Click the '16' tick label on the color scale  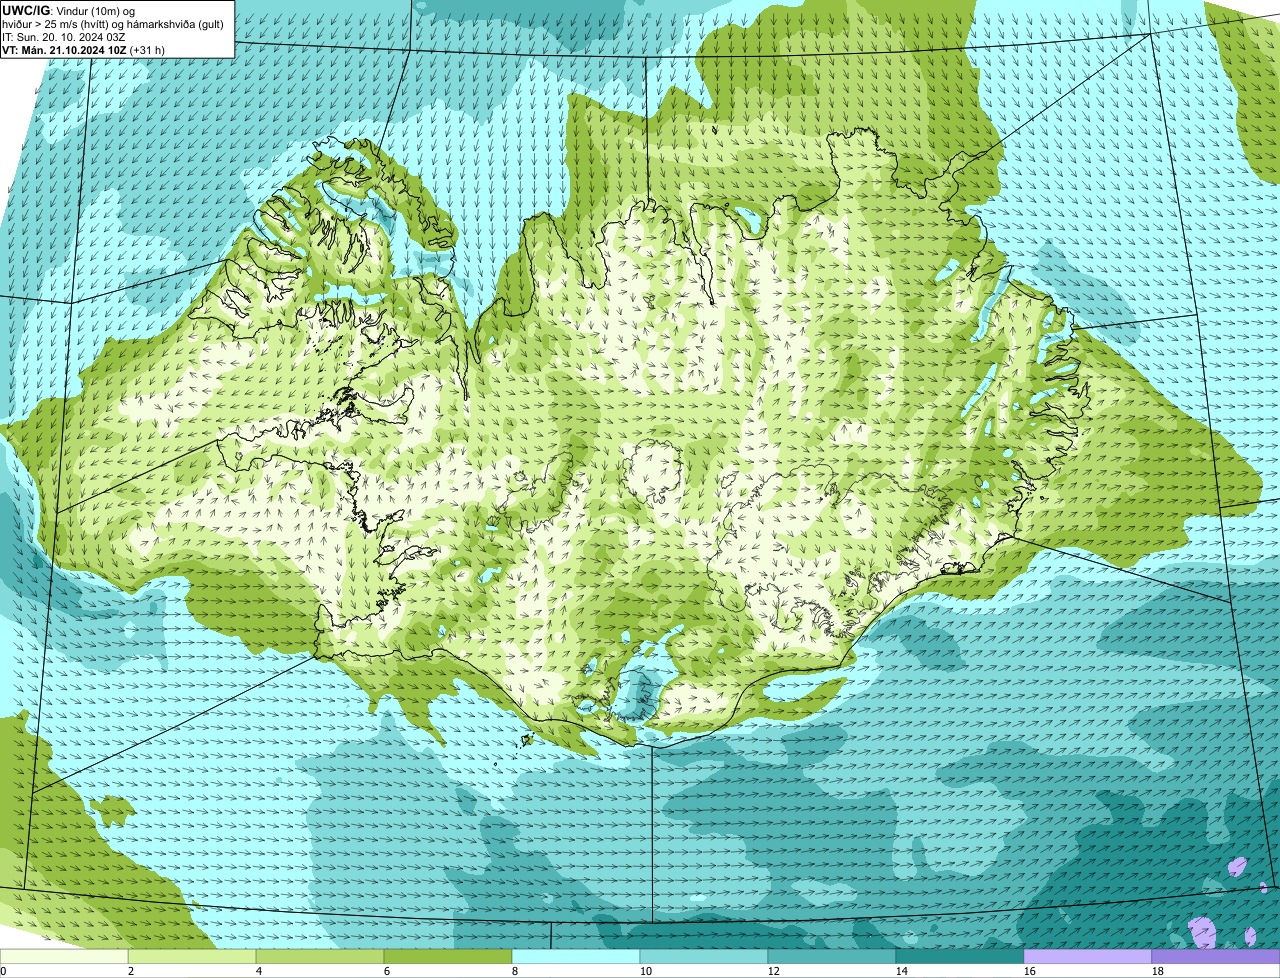pos(1030,971)
